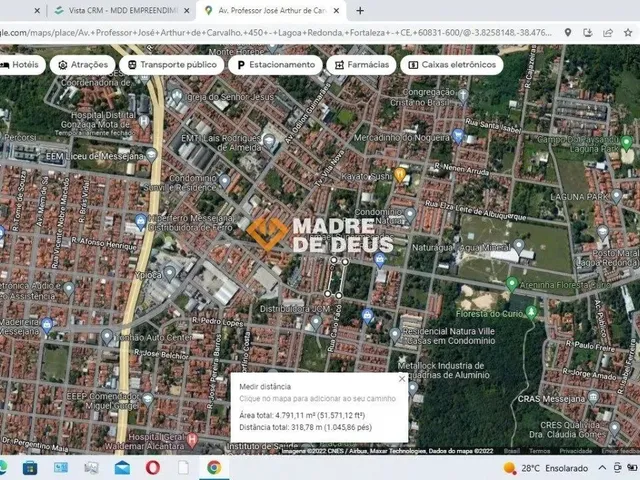The width and height of the screenshot is (640, 480).
Task: Click the Área total measurement text
Action: pos(302,416)
